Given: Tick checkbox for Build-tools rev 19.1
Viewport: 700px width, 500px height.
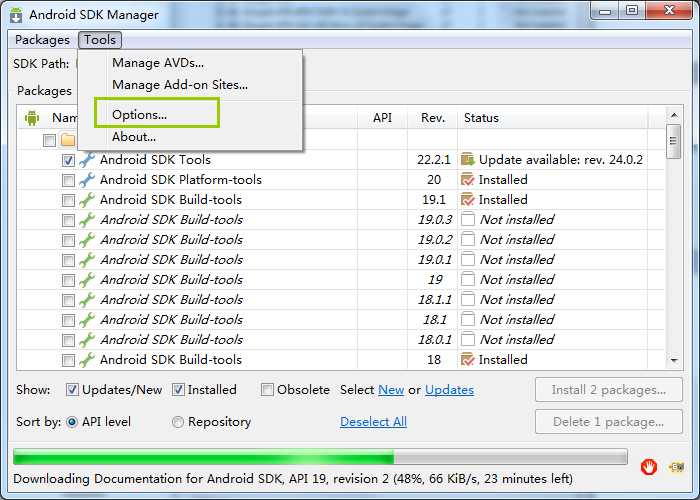Looking at the screenshot, I should [68, 200].
